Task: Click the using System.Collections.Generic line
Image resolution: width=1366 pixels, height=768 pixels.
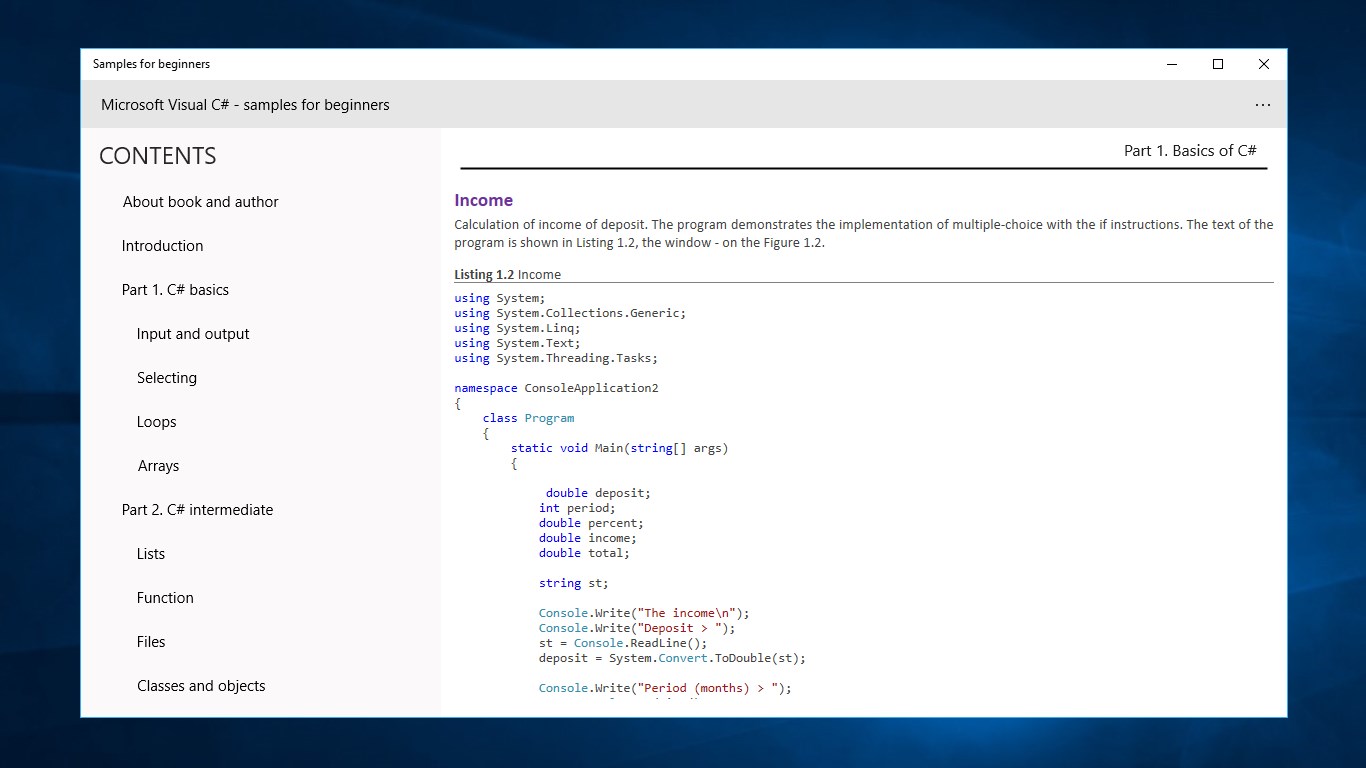Action: [570, 313]
